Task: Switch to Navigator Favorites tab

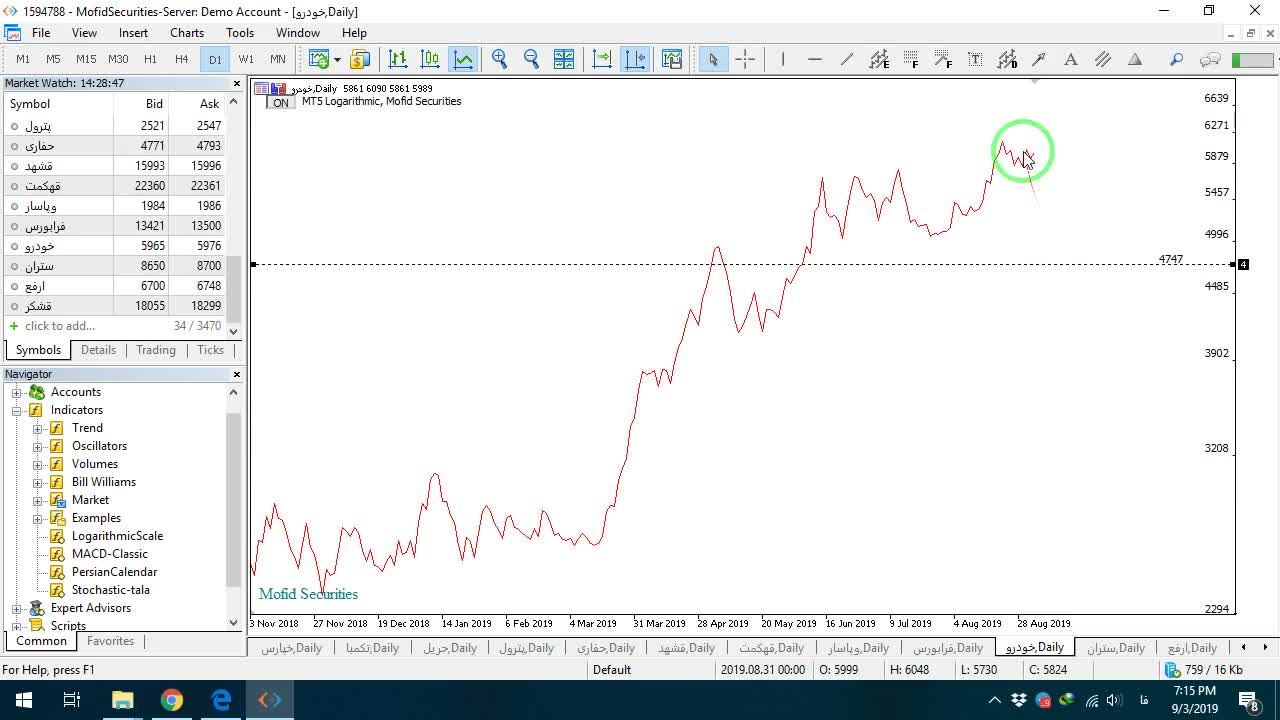Action: [110, 641]
